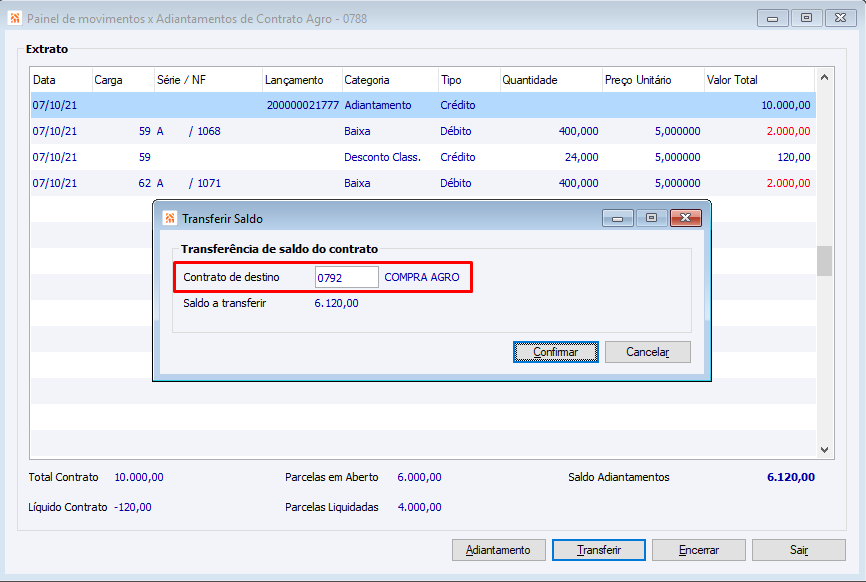The width and height of the screenshot is (866, 582).
Task: Click the Adiantamento button in main panel
Action: [x=499, y=550]
